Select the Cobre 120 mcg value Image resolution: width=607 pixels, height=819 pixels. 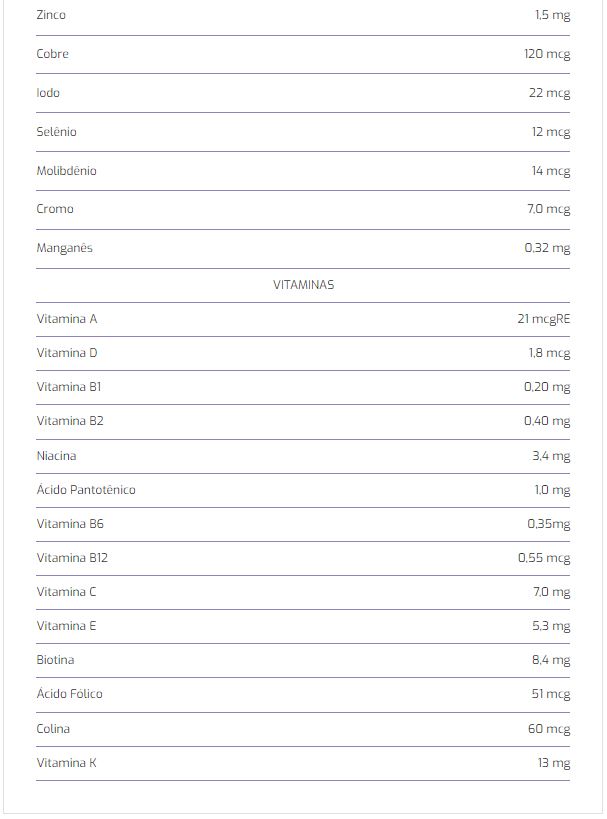point(547,54)
